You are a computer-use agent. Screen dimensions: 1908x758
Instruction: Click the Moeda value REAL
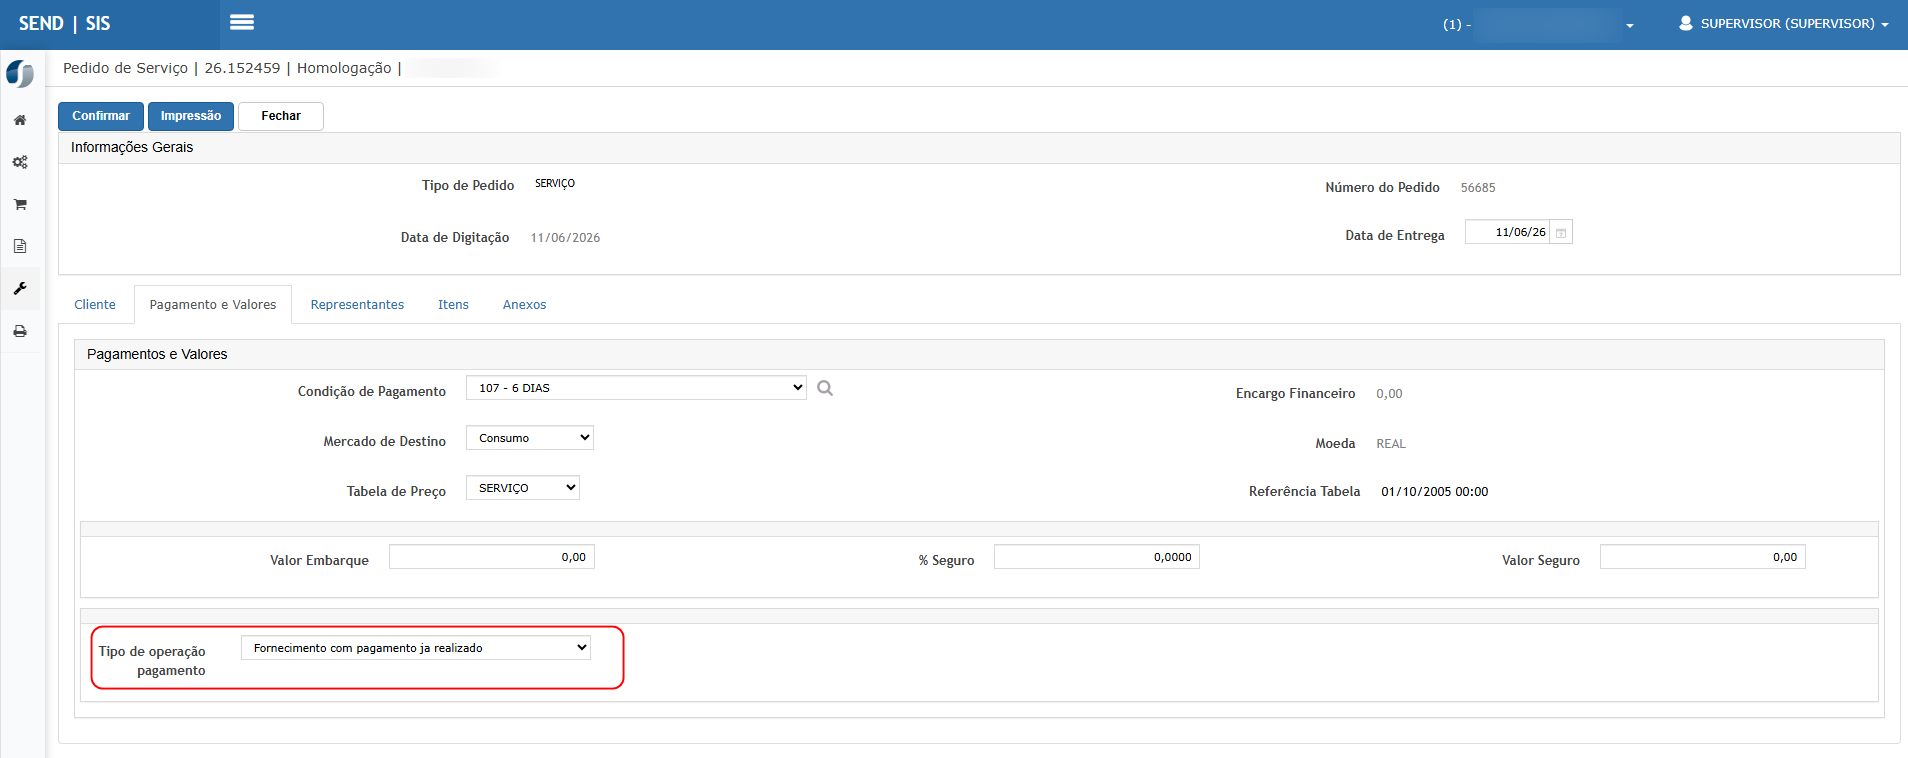click(x=1391, y=444)
